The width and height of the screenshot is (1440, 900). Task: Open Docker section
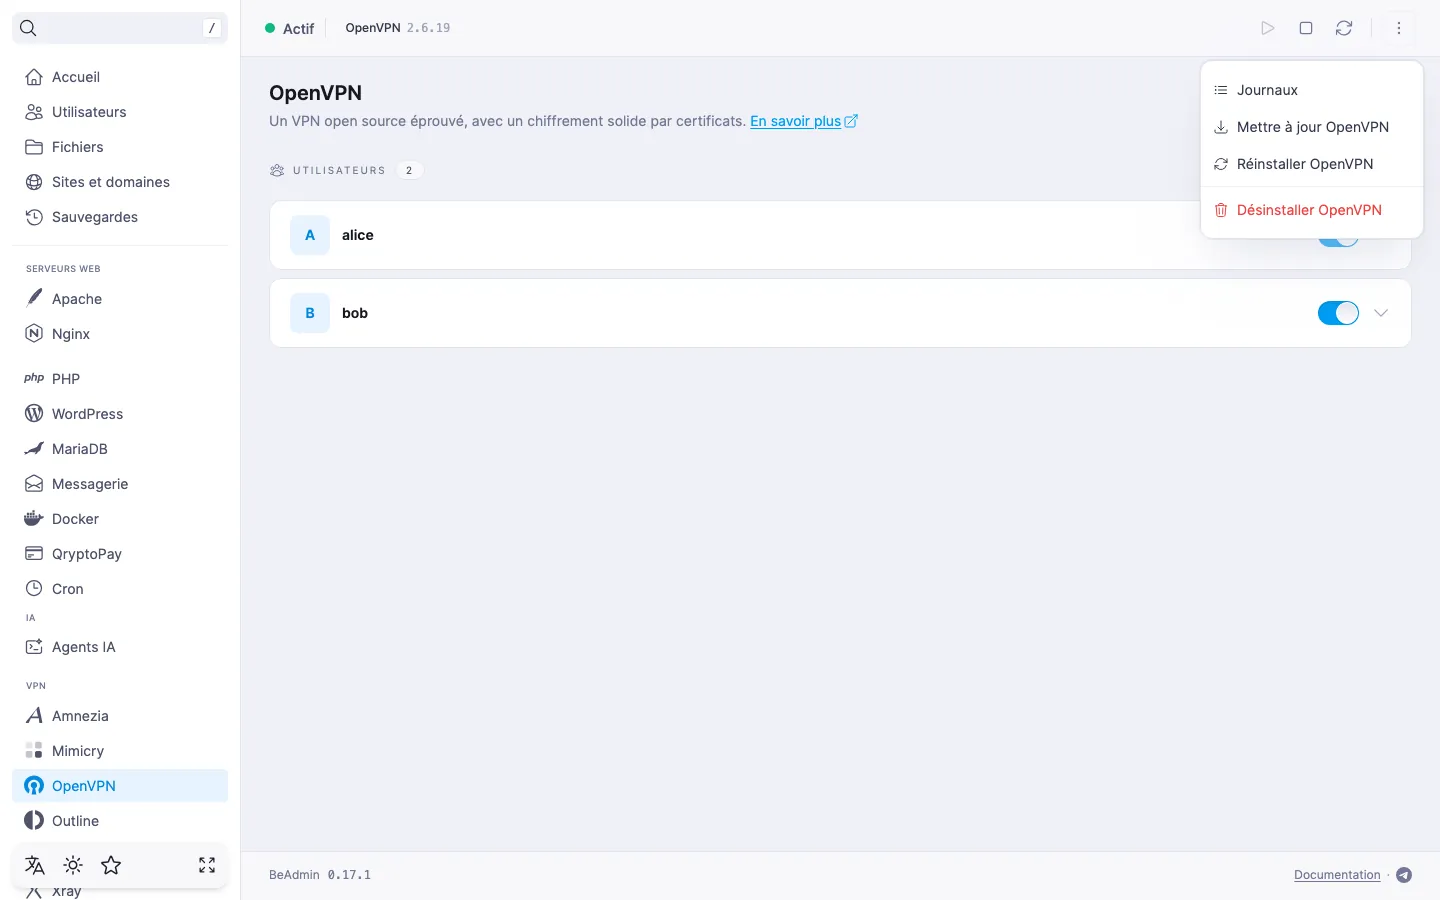point(120,519)
